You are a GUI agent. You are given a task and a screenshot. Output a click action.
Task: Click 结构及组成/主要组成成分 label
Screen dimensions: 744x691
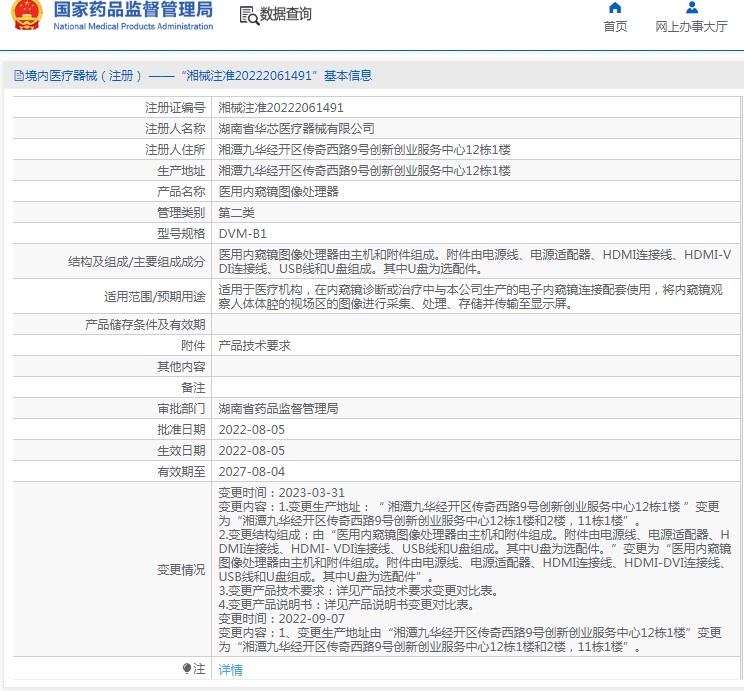(137, 261)
